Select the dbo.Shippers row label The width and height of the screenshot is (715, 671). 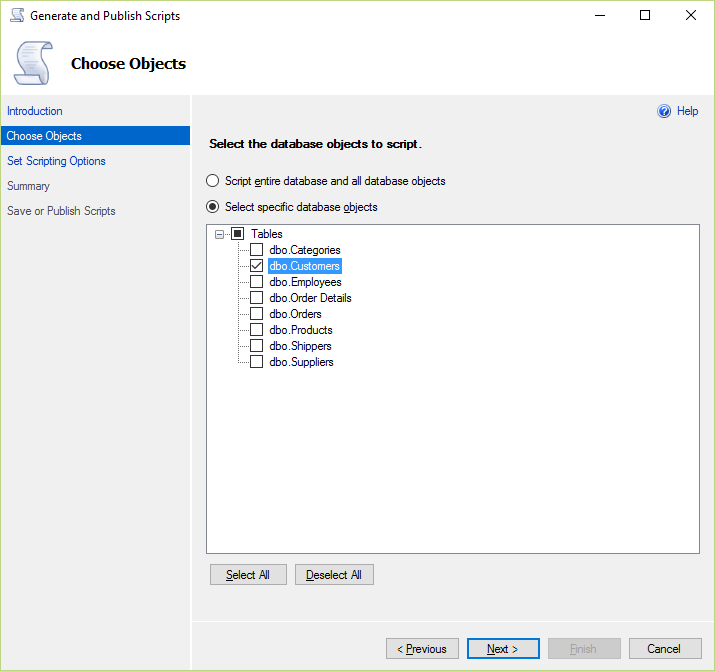coord(300,346)
